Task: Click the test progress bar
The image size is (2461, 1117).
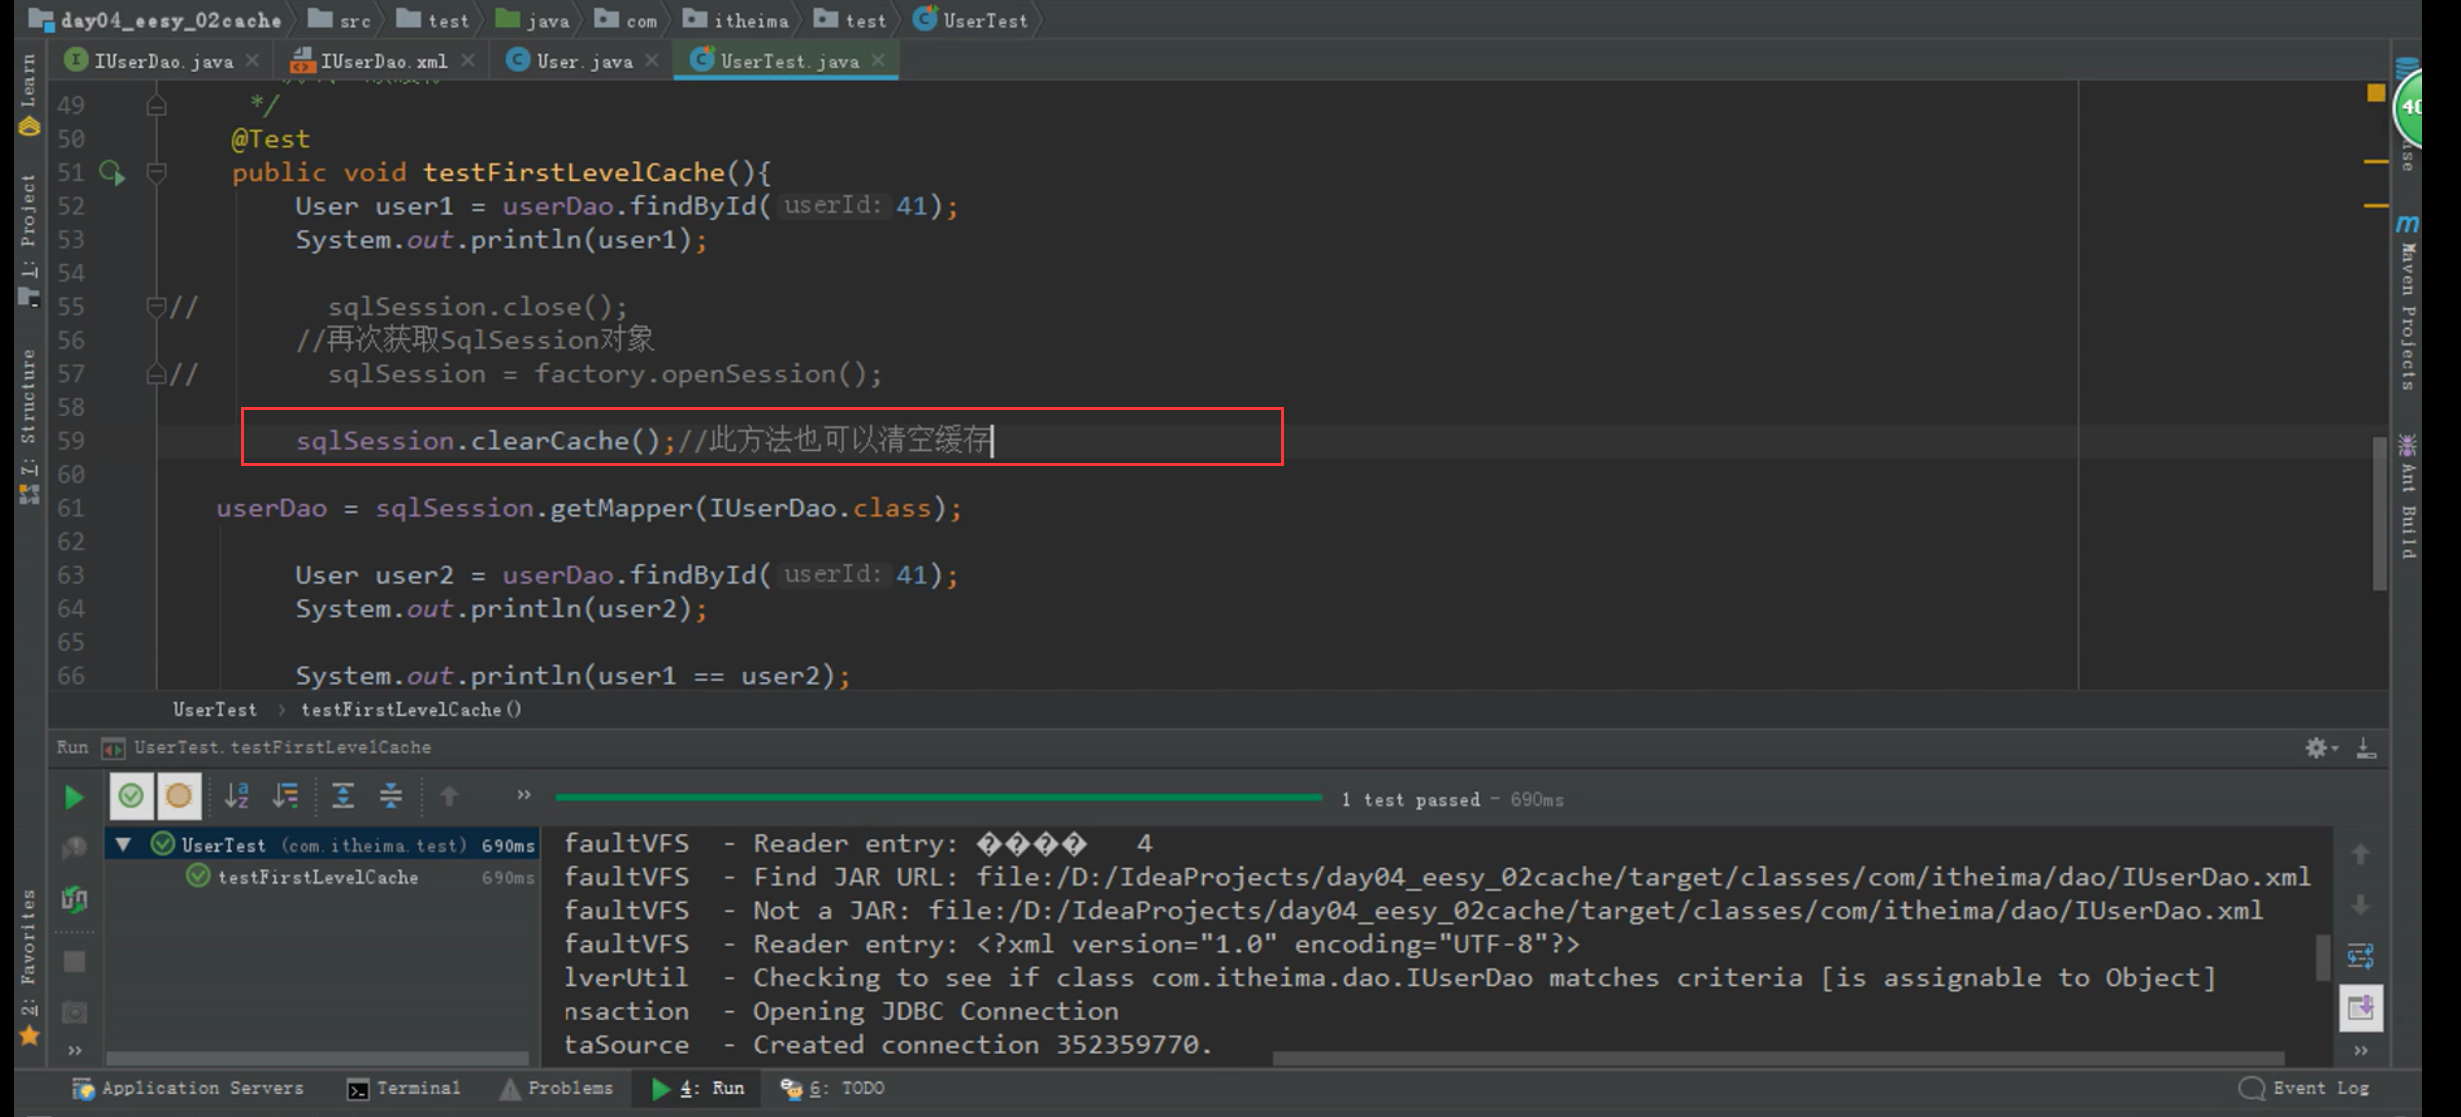Action: pyautogui.click(x=938, y=797)
